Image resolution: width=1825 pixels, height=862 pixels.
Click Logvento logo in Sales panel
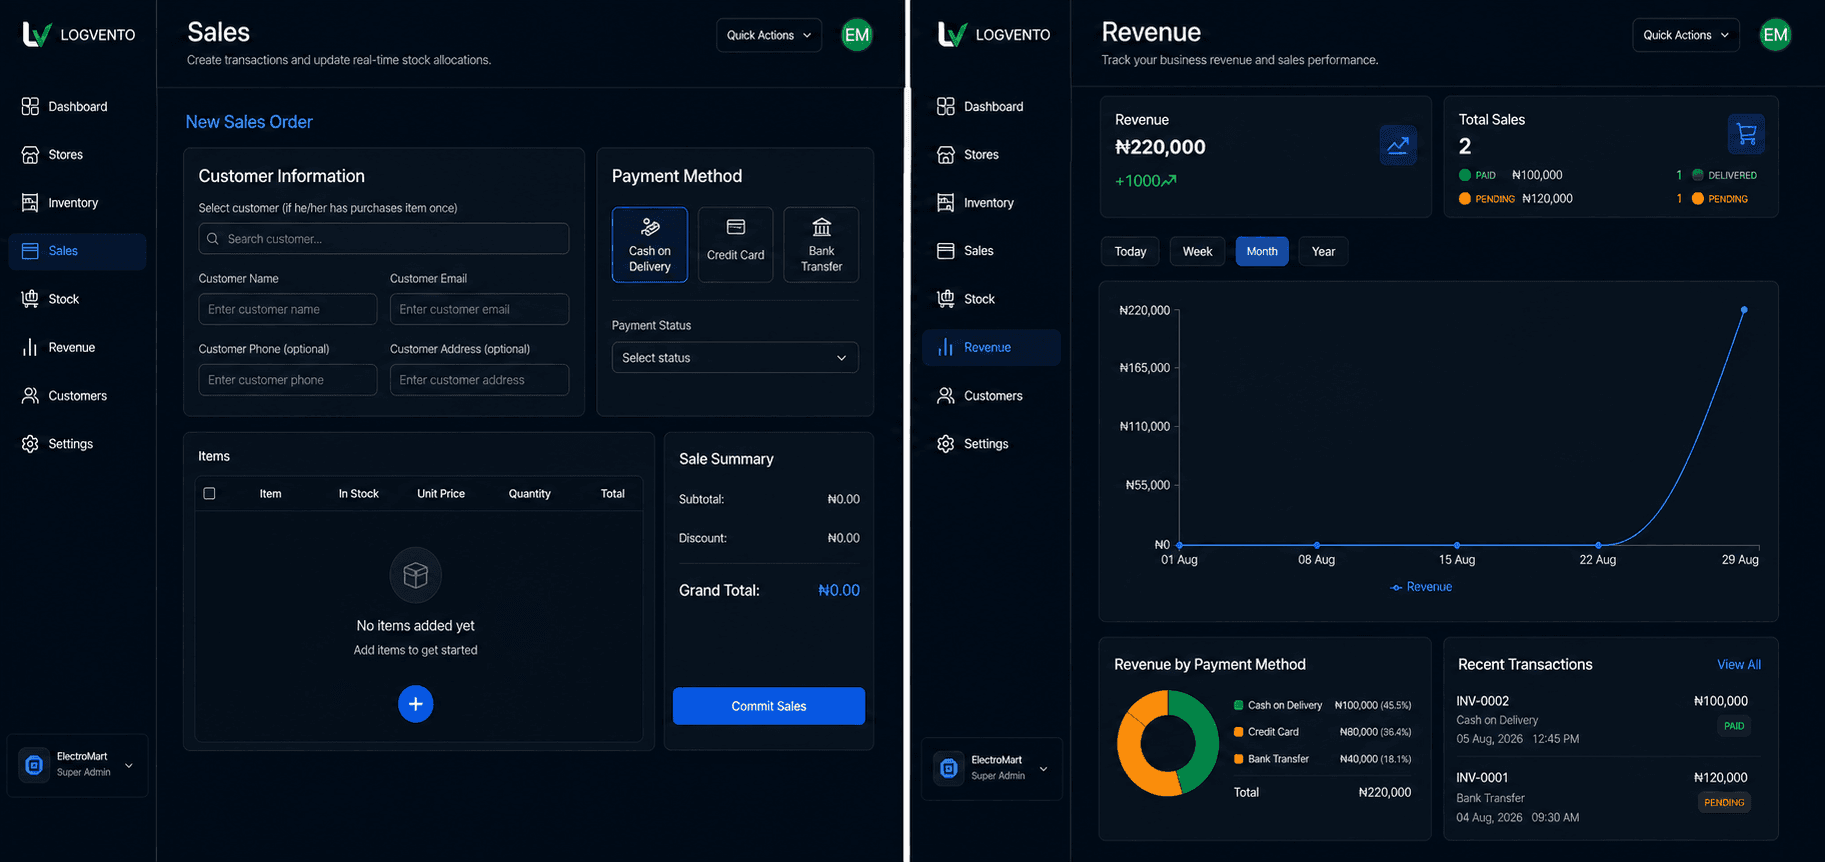(x=37, y=35)
